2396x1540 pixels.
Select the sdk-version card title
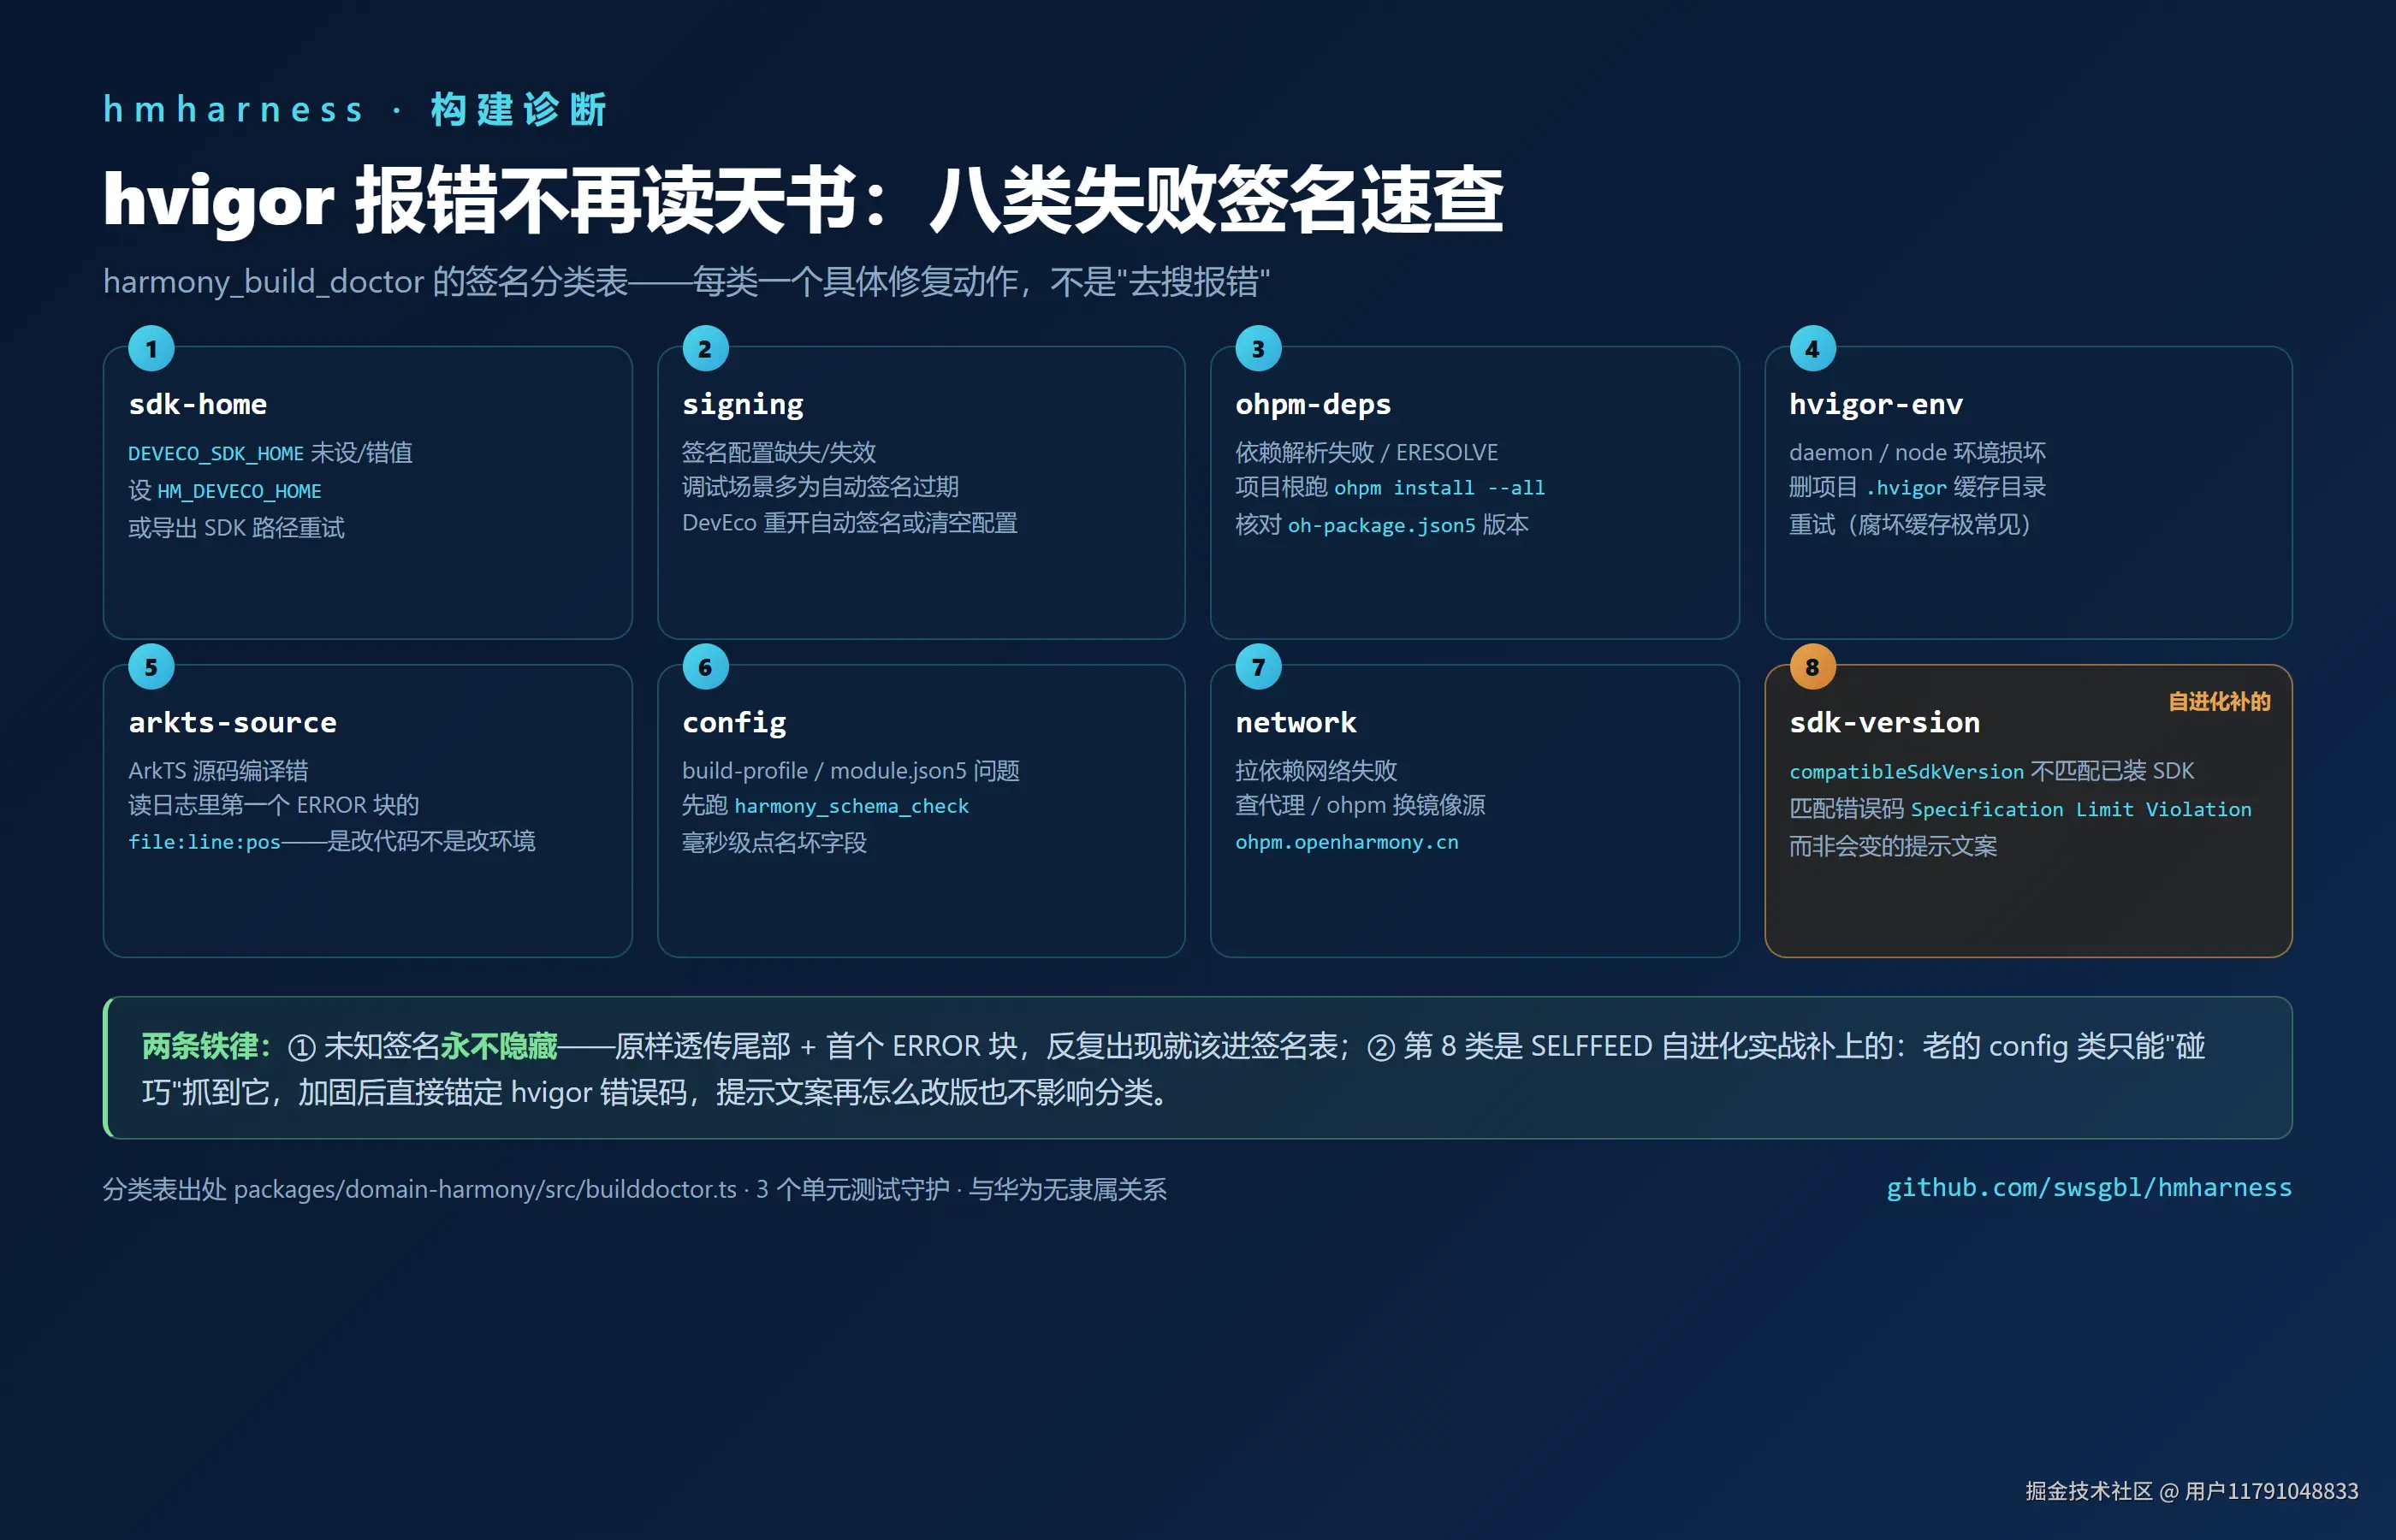[1884, 722]
